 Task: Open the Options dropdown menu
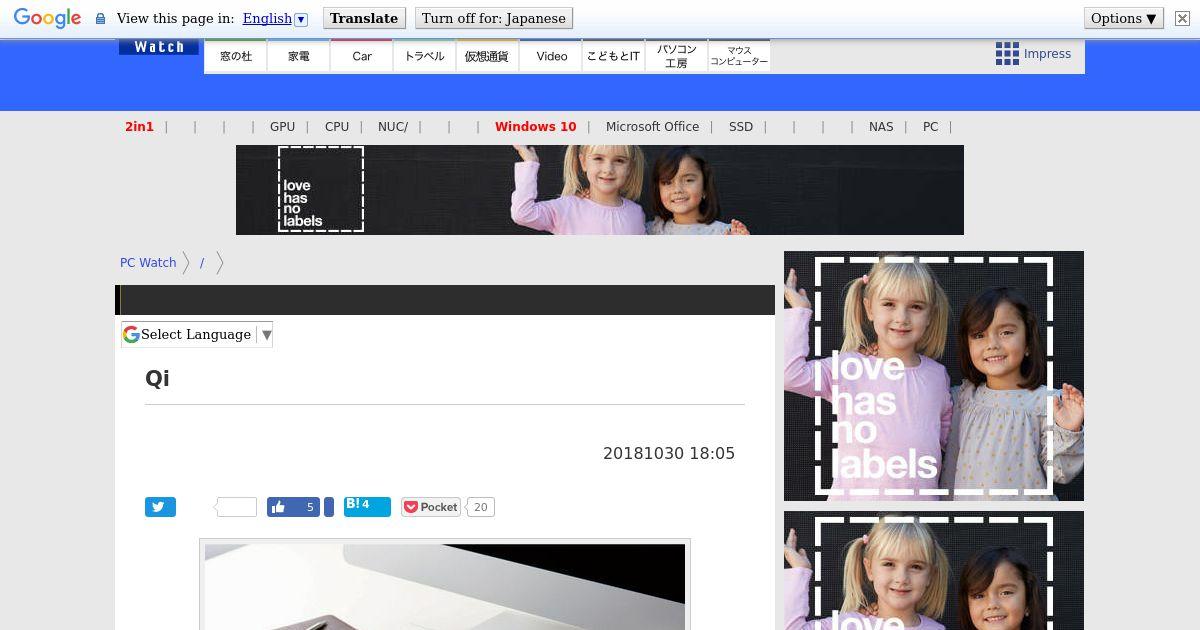1124,18
